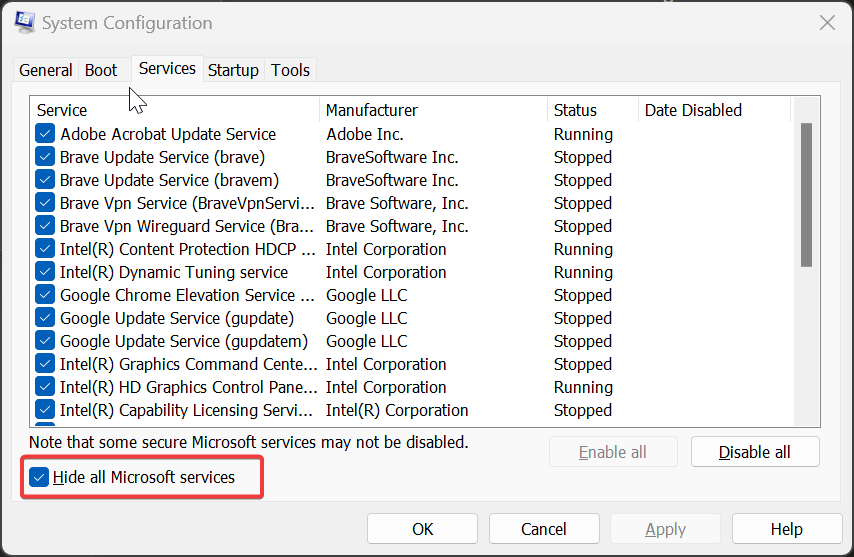Select the Brave Update Service (bravem) name
Viewport: 854px width, 557px height.
[x=169, y=180]
